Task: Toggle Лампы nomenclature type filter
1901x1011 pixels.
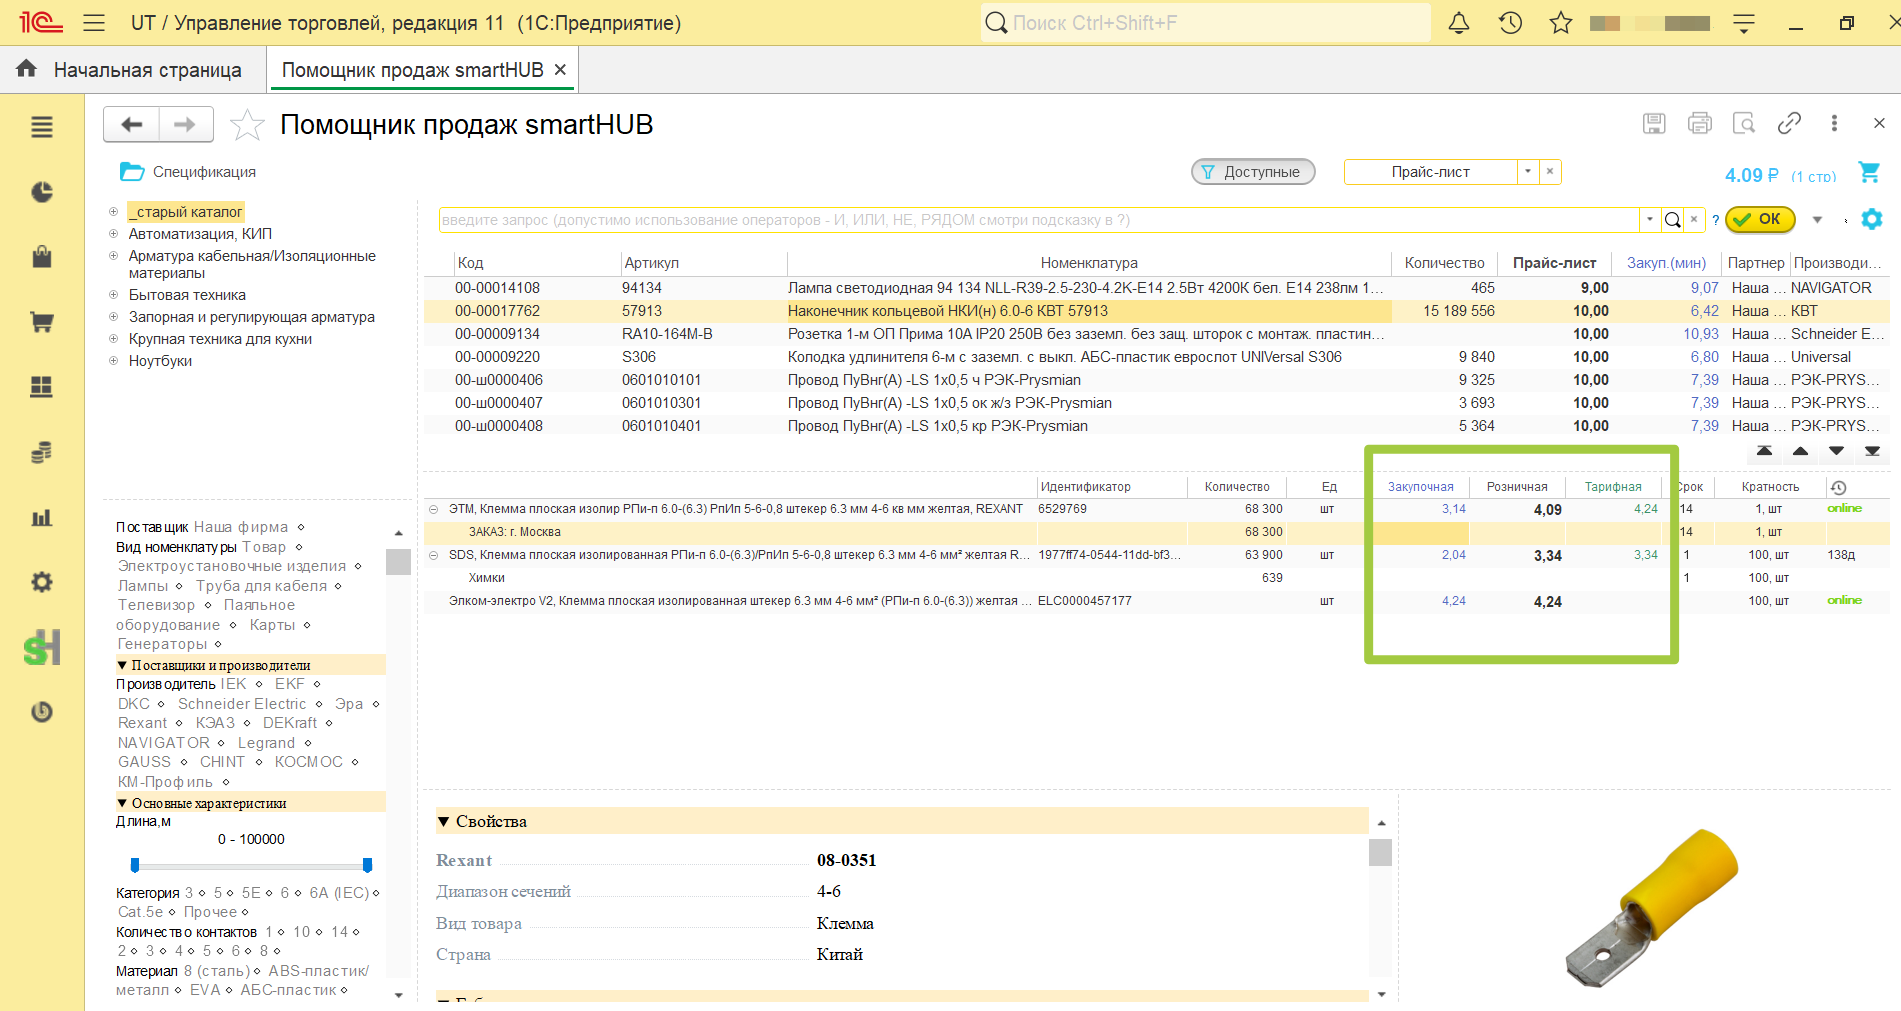Action: tap(143, 586)
